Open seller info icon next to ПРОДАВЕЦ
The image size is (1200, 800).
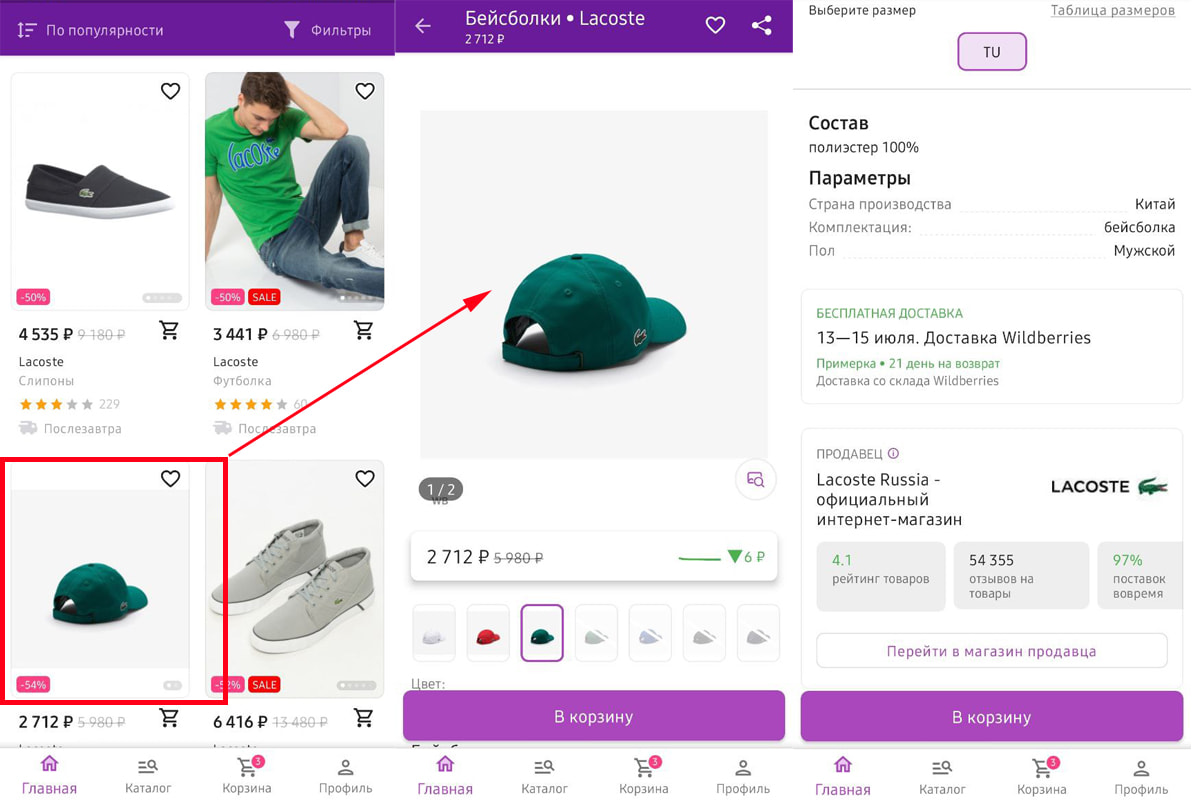tap(894, 453)
